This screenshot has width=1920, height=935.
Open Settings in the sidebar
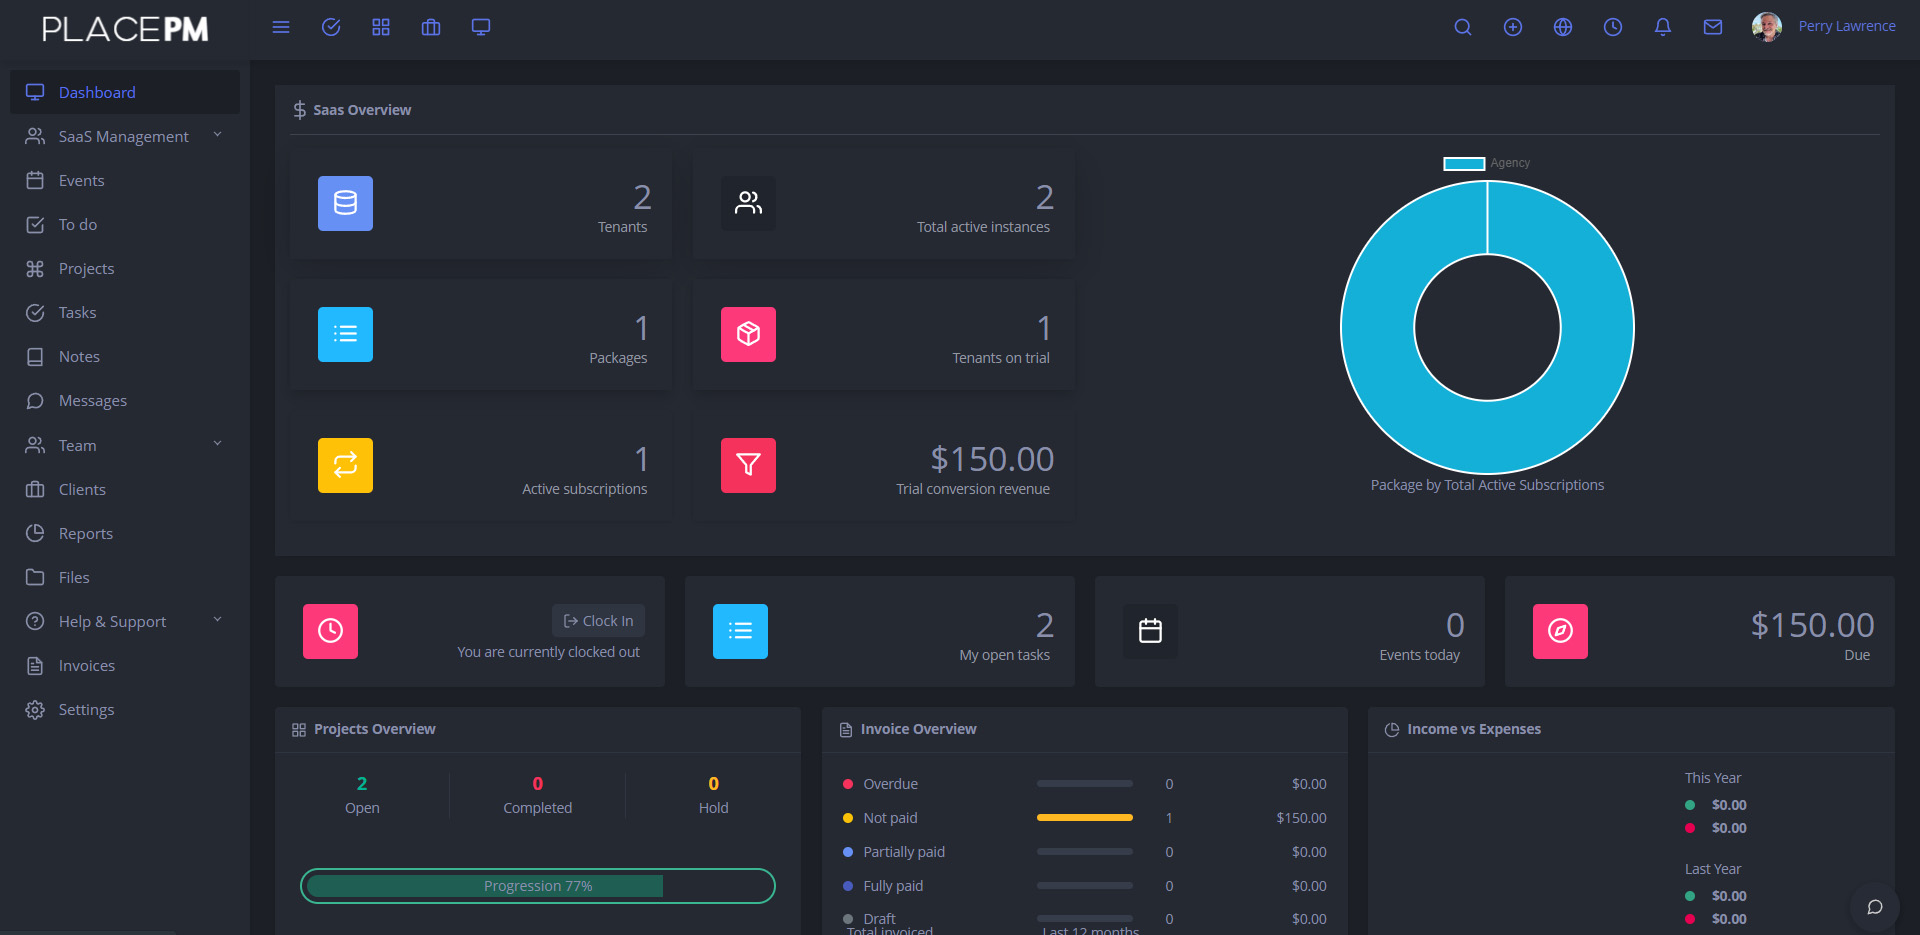(86, 709)
